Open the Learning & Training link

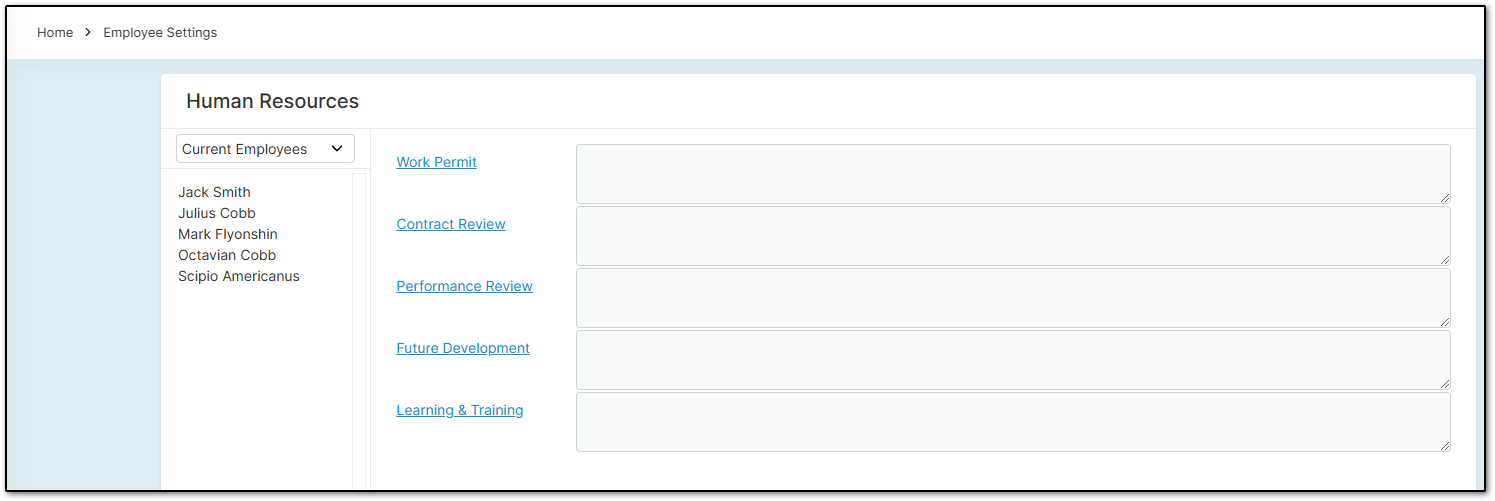point(460,410)
